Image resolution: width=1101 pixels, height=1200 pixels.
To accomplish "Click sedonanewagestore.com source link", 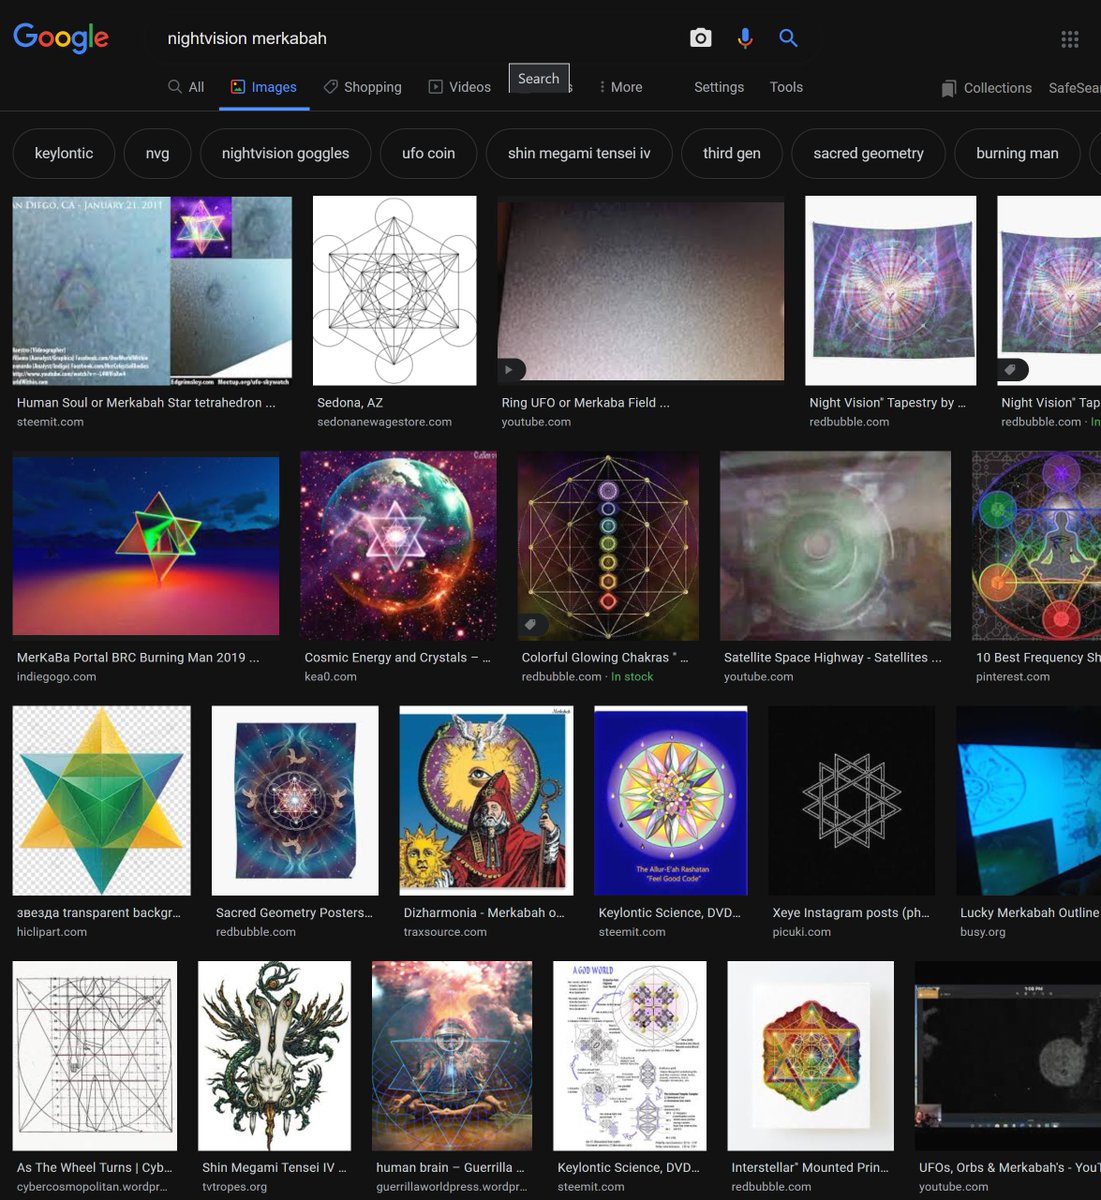I will point(384,422).
